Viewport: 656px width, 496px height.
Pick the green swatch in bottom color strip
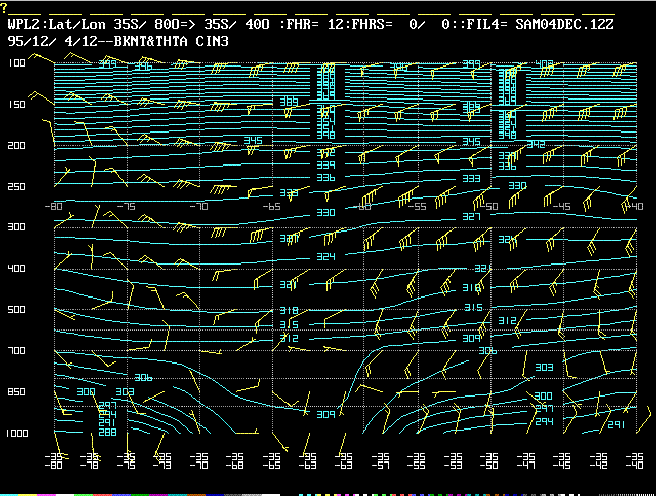point(83,495)
